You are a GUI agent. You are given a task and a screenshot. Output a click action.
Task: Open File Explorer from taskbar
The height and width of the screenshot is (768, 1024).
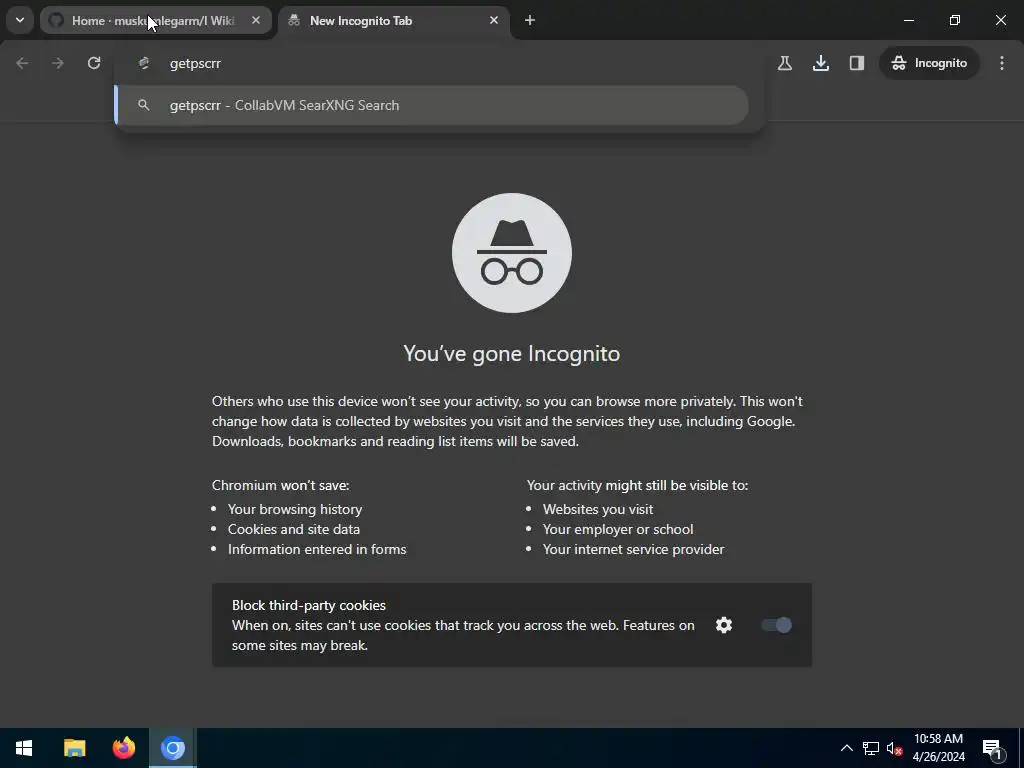coord(74,748)
